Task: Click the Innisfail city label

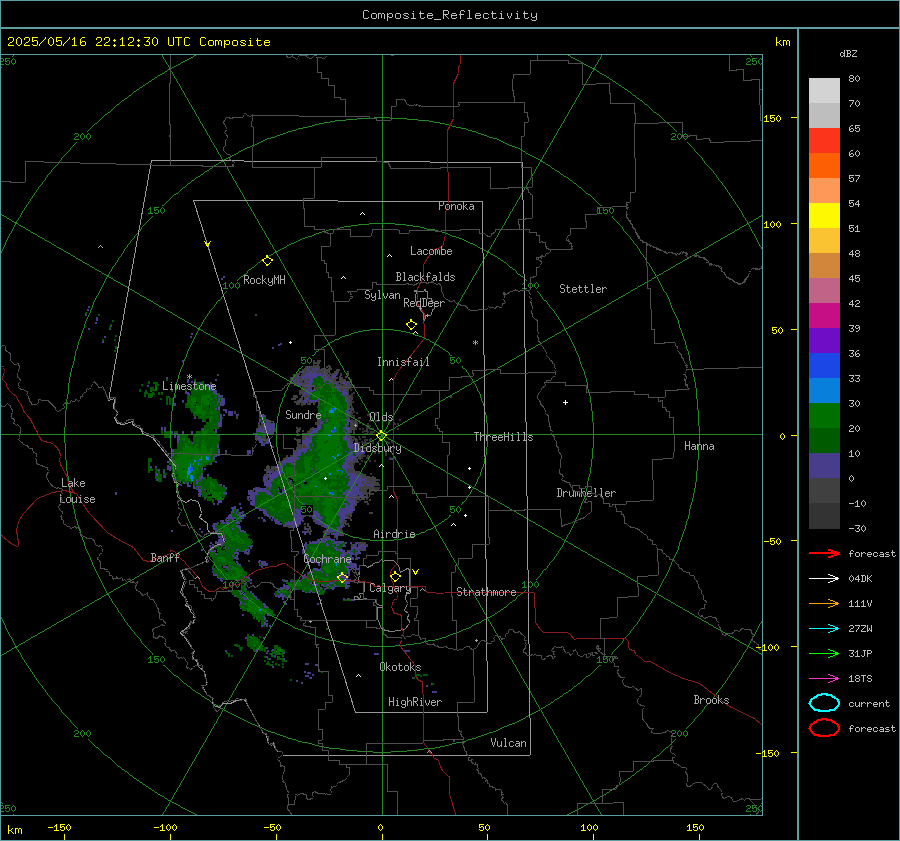Action: (403, 362)
